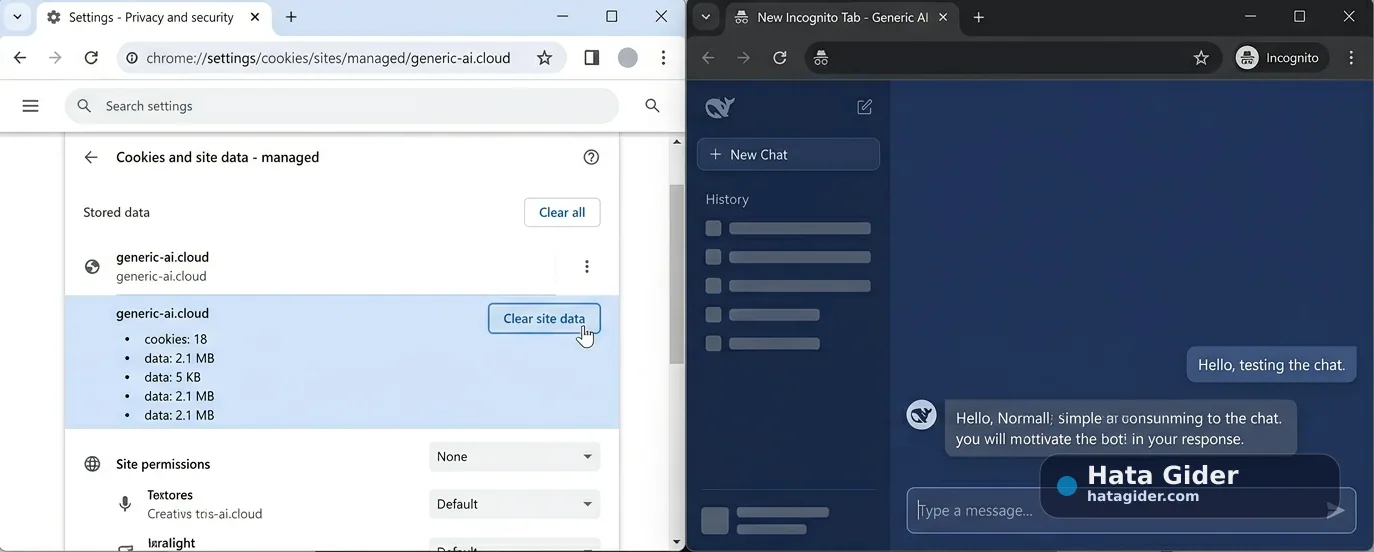Screen dimensions: 1374x552
Task: Start a New Chat
Action: 788,154
